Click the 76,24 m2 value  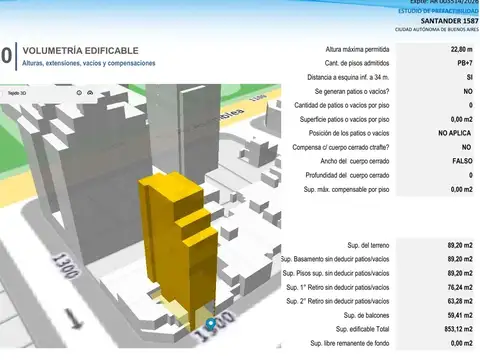tap(460, 287)
